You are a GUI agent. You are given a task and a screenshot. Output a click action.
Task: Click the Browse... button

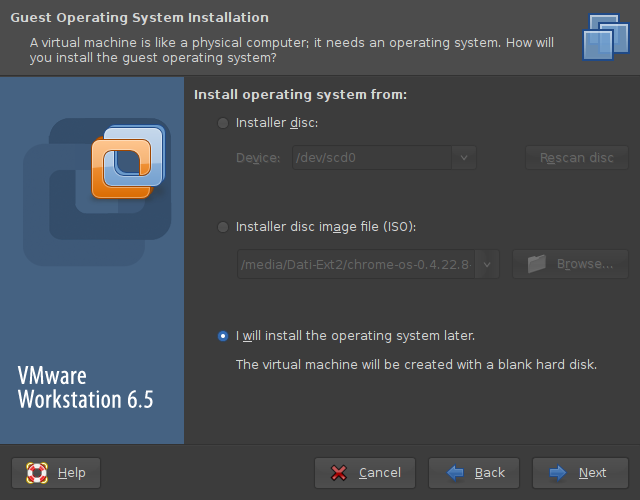click(x=570, y=264)
